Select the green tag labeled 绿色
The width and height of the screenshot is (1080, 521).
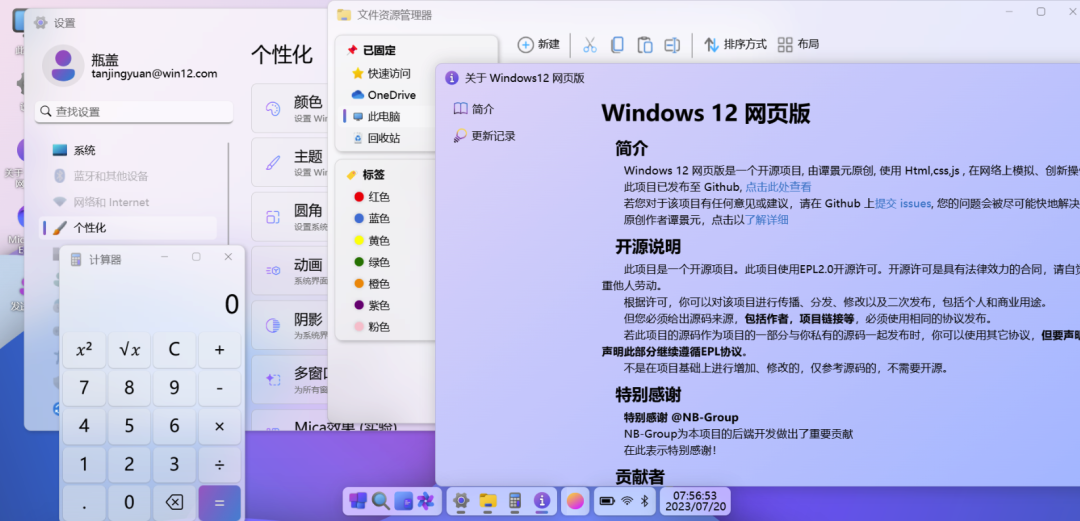coord(372,262)
